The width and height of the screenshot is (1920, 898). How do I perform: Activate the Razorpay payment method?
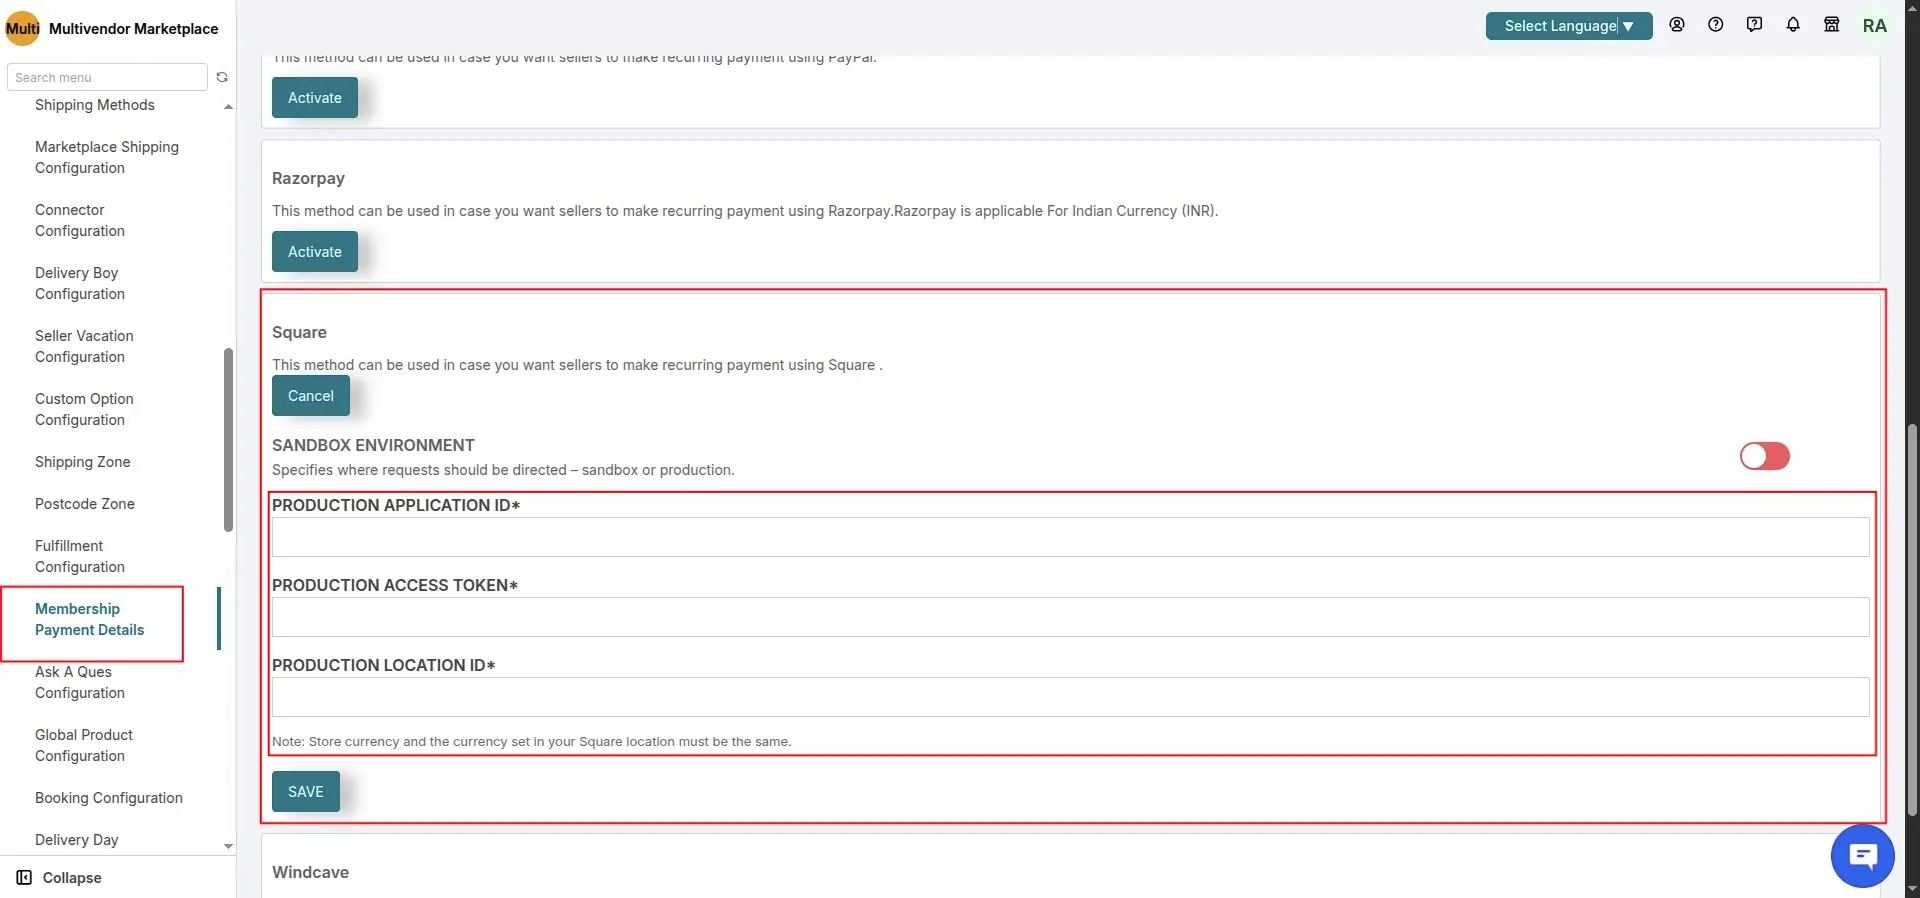click(315, 252)
